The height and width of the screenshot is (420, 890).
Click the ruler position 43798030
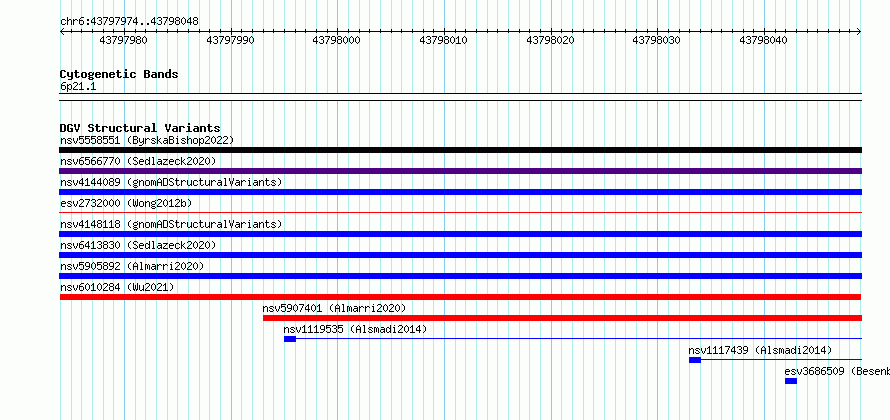[656, 40]
